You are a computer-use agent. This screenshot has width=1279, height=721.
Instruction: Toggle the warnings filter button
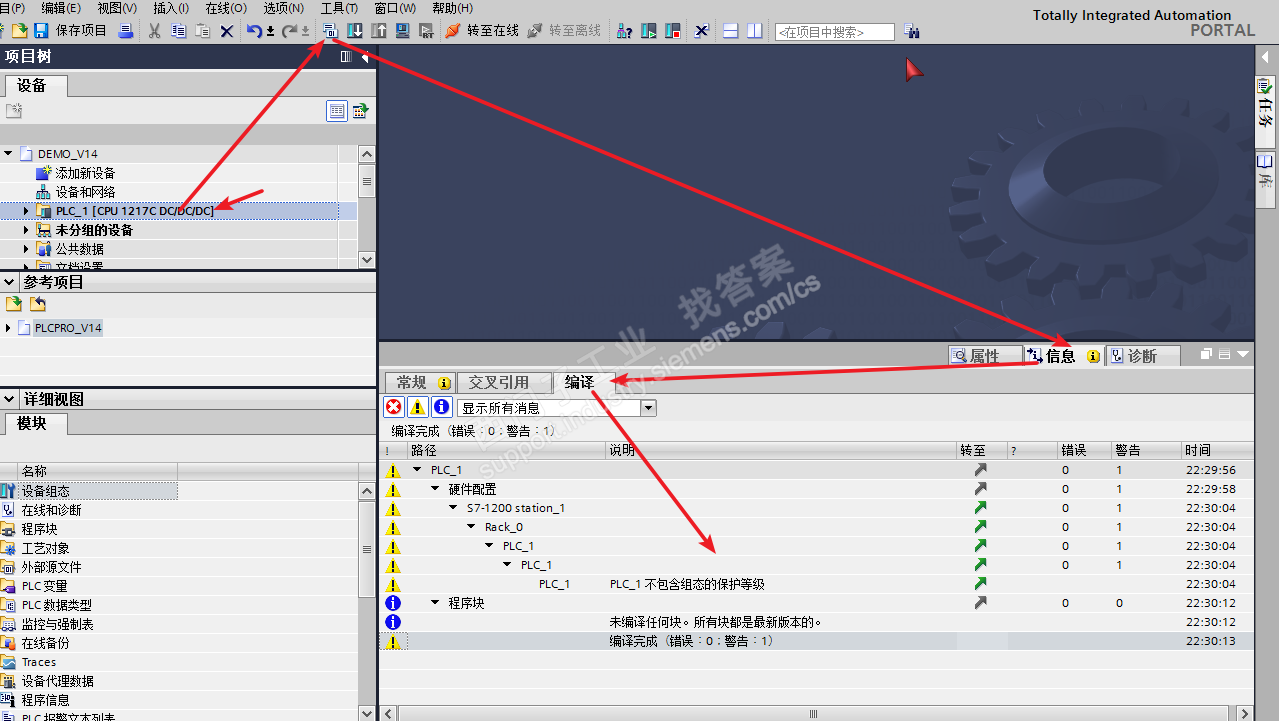[x=418, y=407]
